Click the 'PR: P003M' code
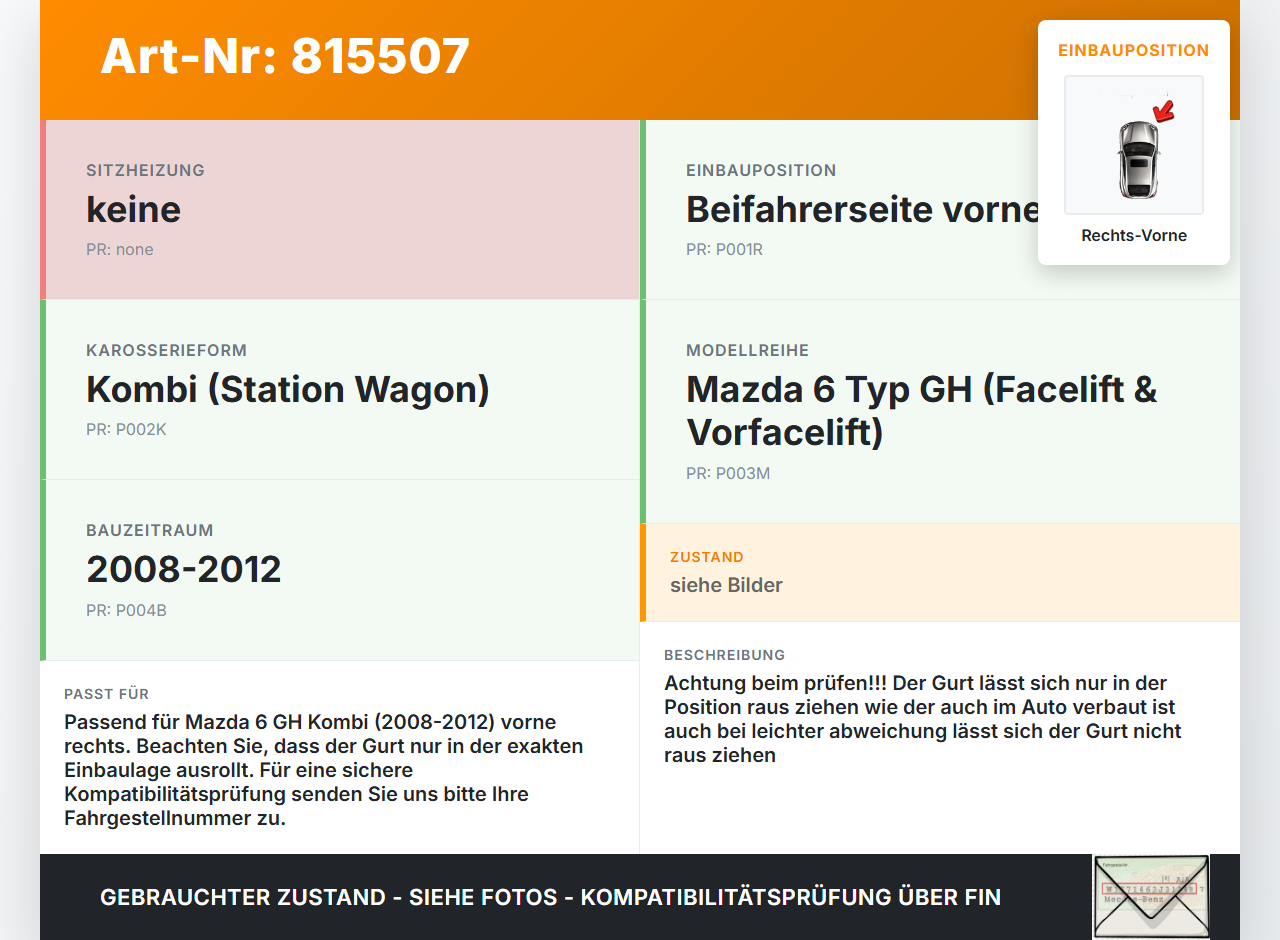This screenshot has height=940, width=1280. (728, 474)
